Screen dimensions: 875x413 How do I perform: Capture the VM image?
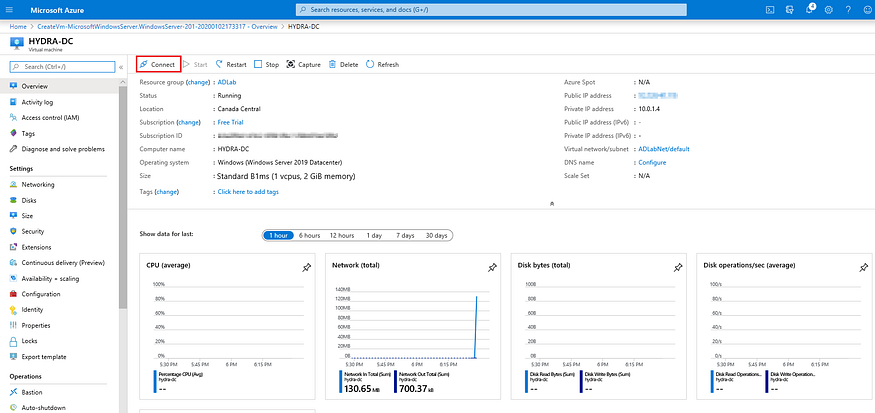tap(303, 64)
